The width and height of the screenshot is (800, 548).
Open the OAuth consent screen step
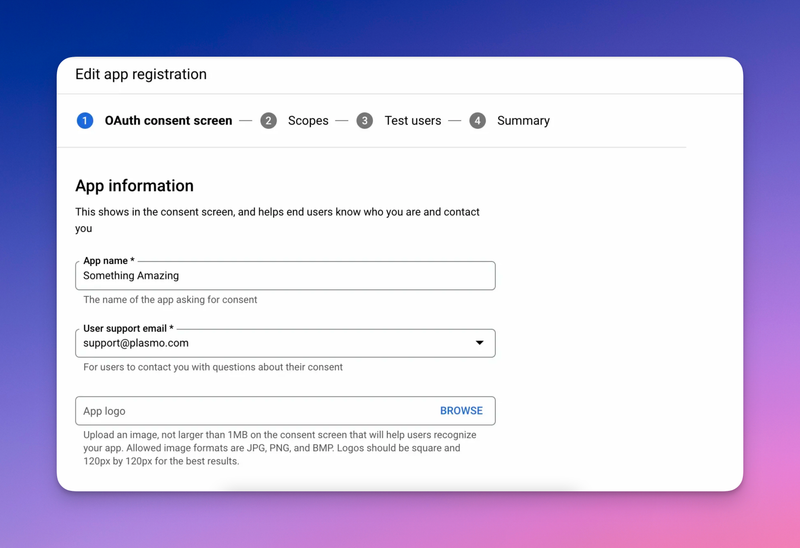pyautogui.click(x=168, y=120)
